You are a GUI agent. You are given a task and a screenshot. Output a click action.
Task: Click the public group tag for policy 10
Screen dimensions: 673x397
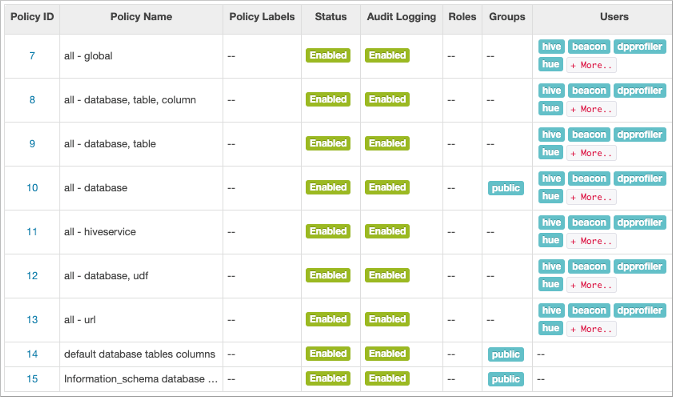506,188
